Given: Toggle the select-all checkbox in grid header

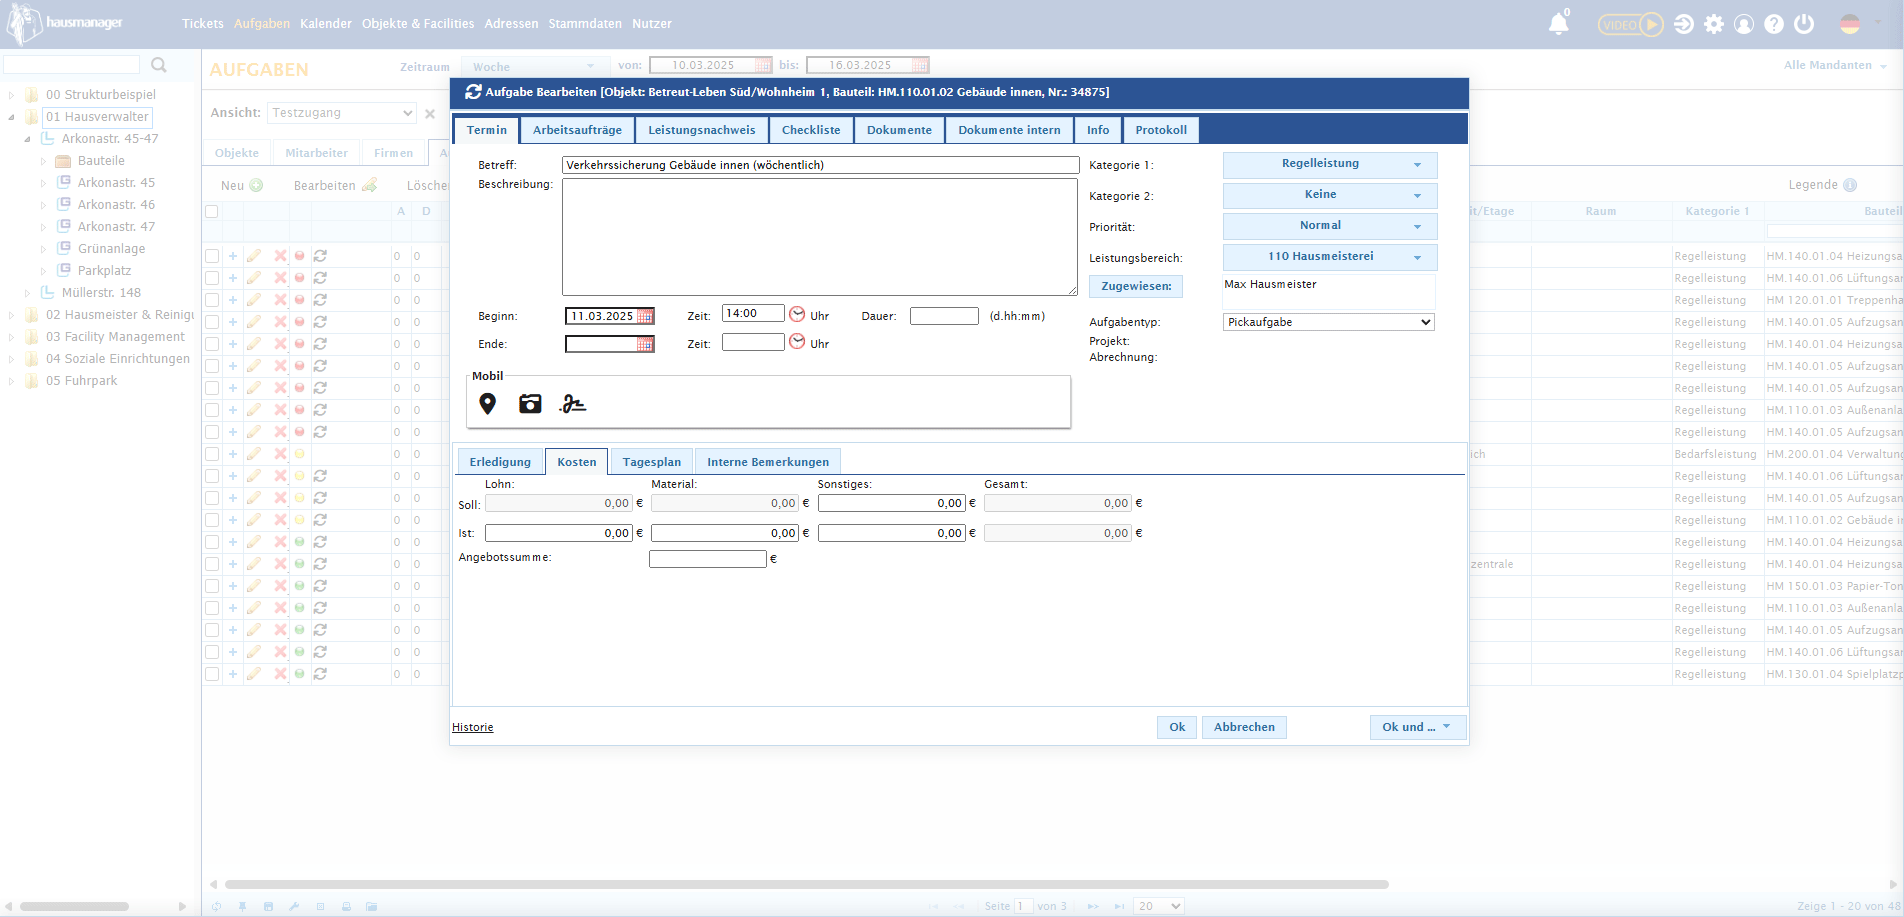Looking at the screenshot, I should [x=212, y=212].
